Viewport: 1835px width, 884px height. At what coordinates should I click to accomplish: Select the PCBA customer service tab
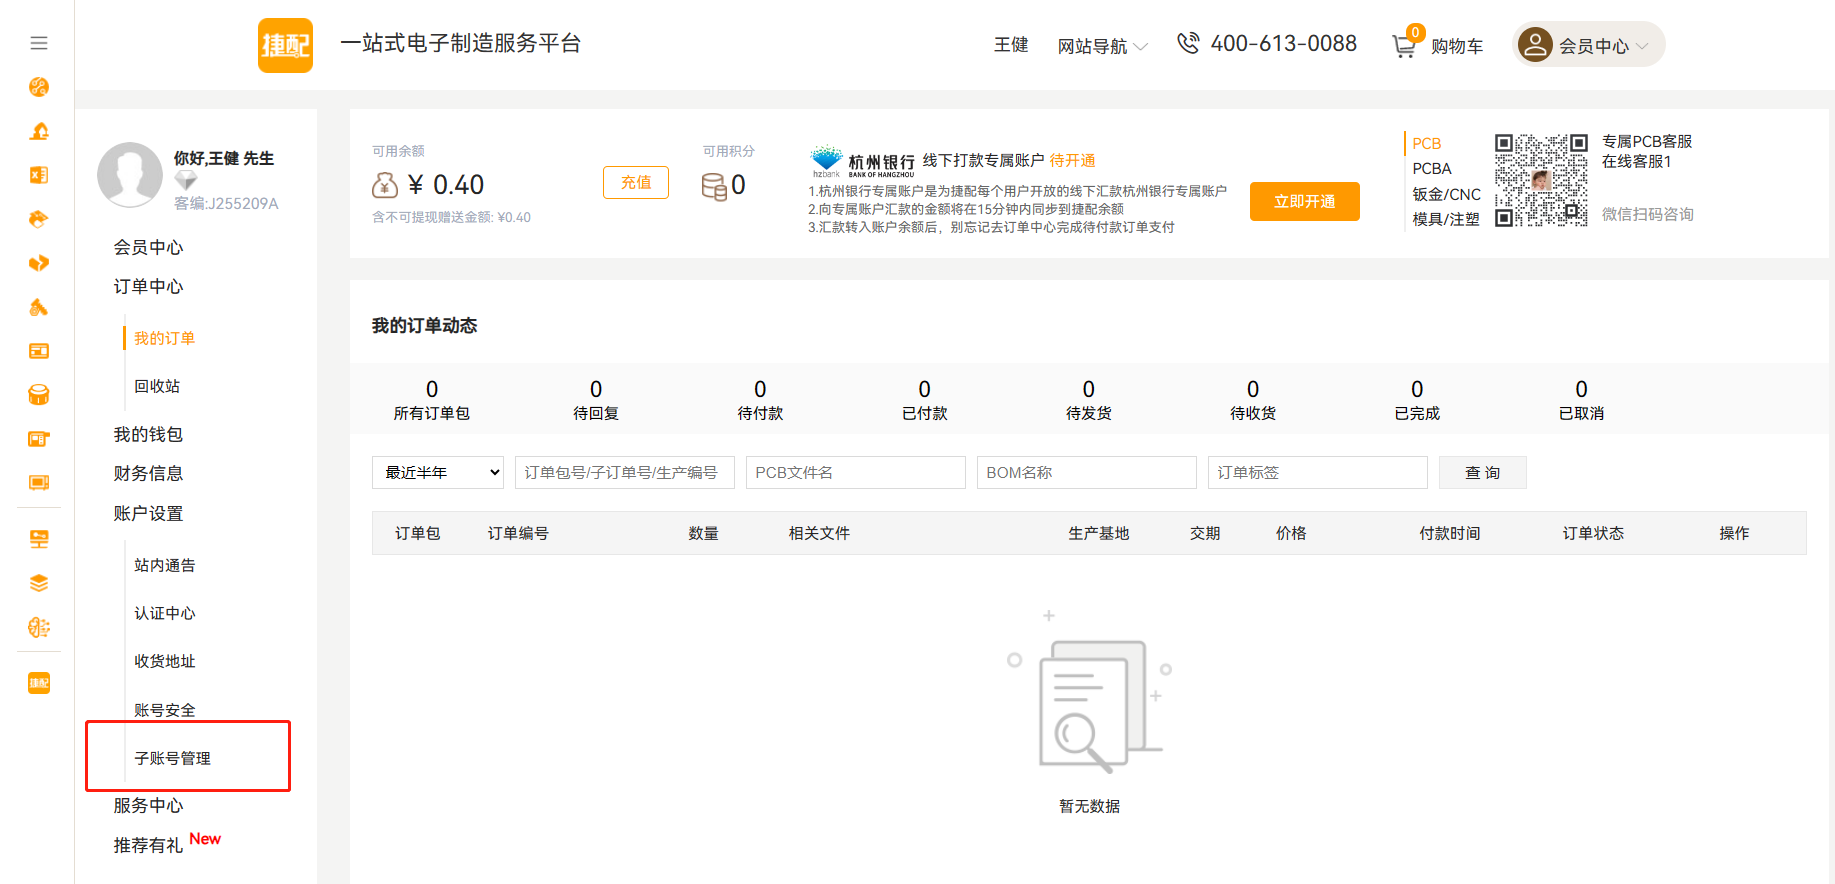coord(1431,169)
